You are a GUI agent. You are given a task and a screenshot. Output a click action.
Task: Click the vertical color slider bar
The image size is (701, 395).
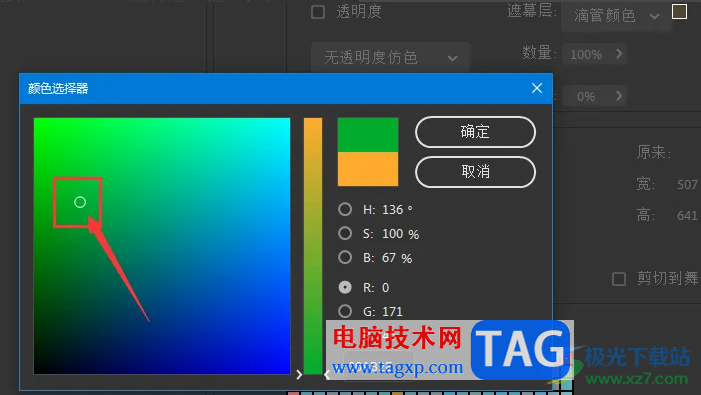pos(313,246)
